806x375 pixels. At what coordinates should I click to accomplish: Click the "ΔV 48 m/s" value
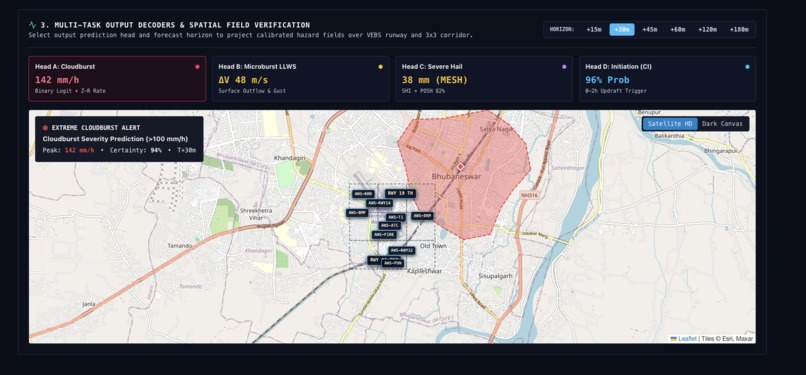(x=243, y=80)
